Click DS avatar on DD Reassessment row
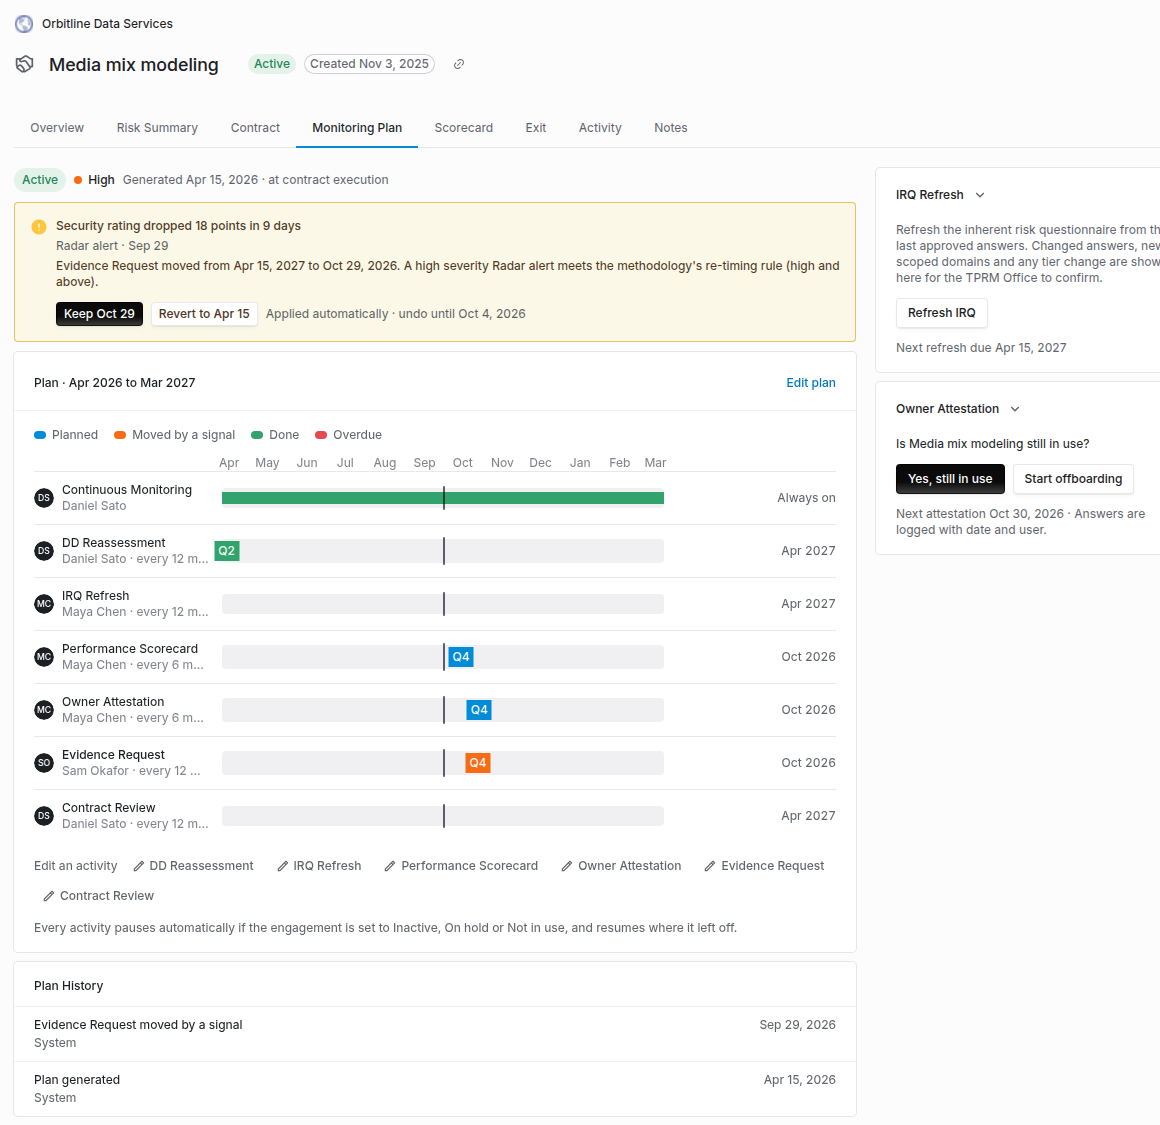This screenshot has height=1125, width=1160. (44, 551)
